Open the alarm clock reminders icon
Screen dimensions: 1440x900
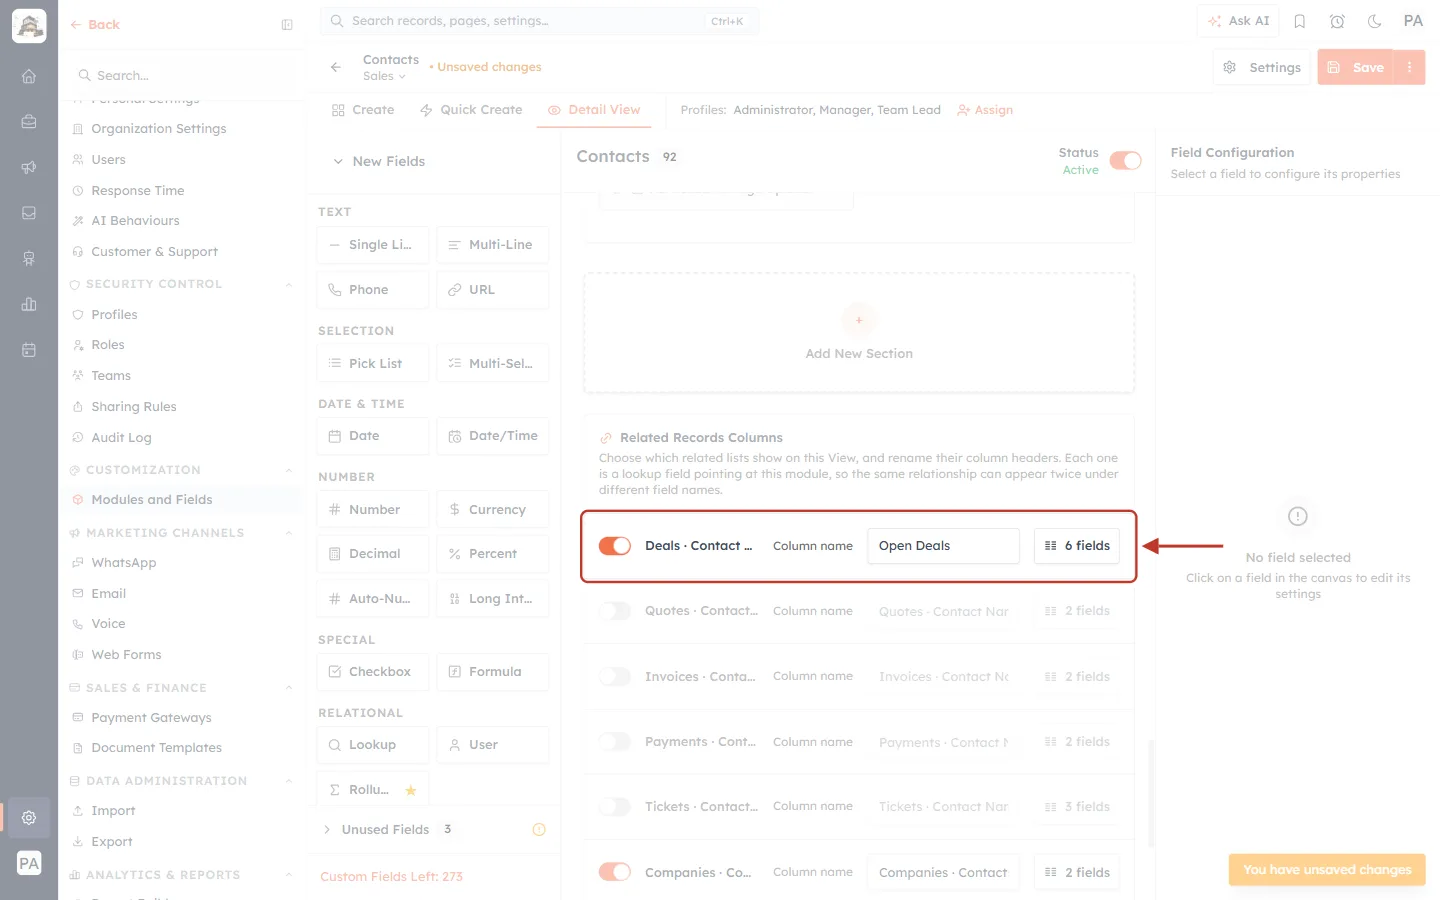click(x=1337, y=21)
